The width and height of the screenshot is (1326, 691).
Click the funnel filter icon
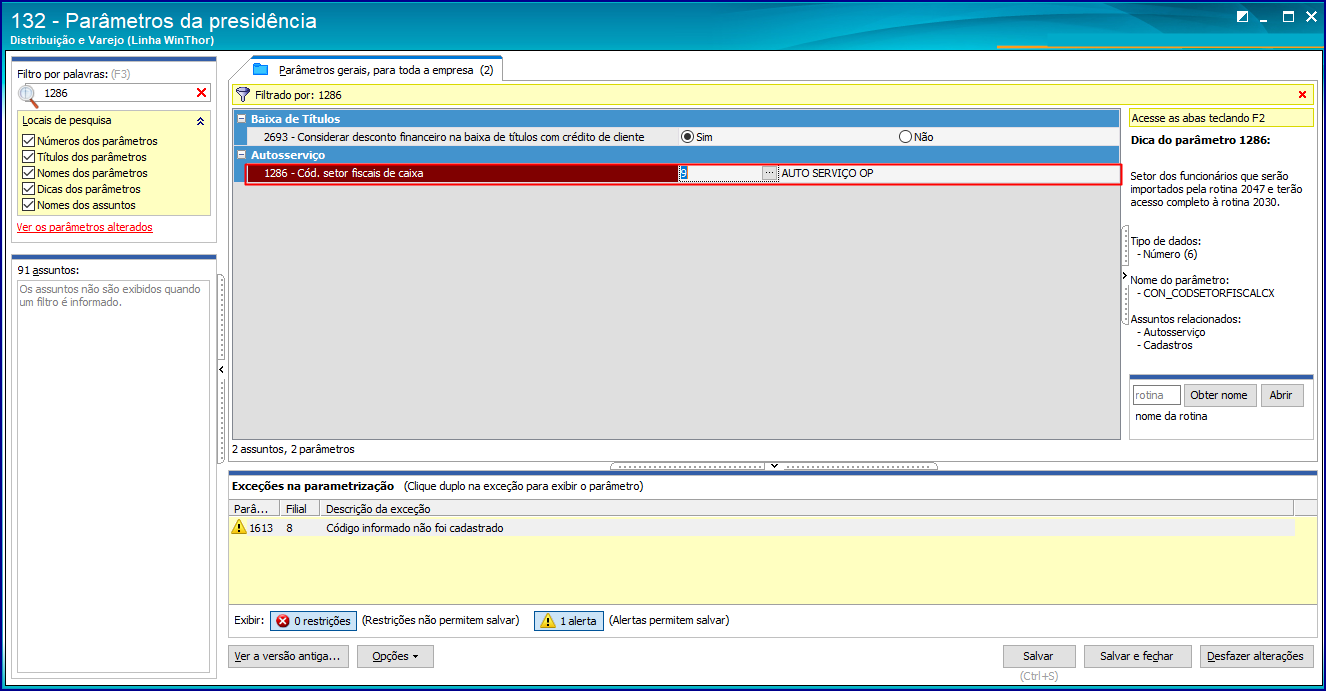[243, 95]
